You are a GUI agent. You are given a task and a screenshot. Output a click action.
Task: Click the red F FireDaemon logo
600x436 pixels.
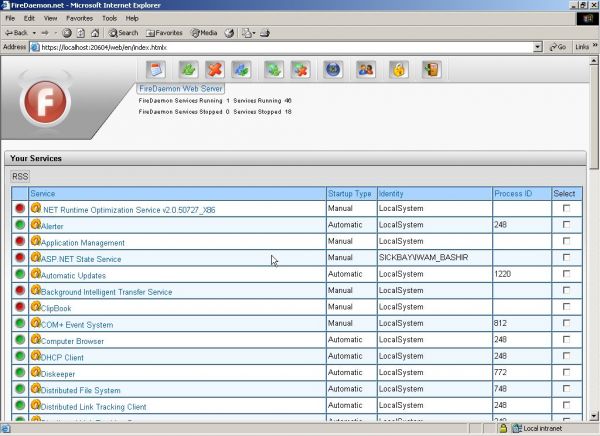(x=45, y=102)
